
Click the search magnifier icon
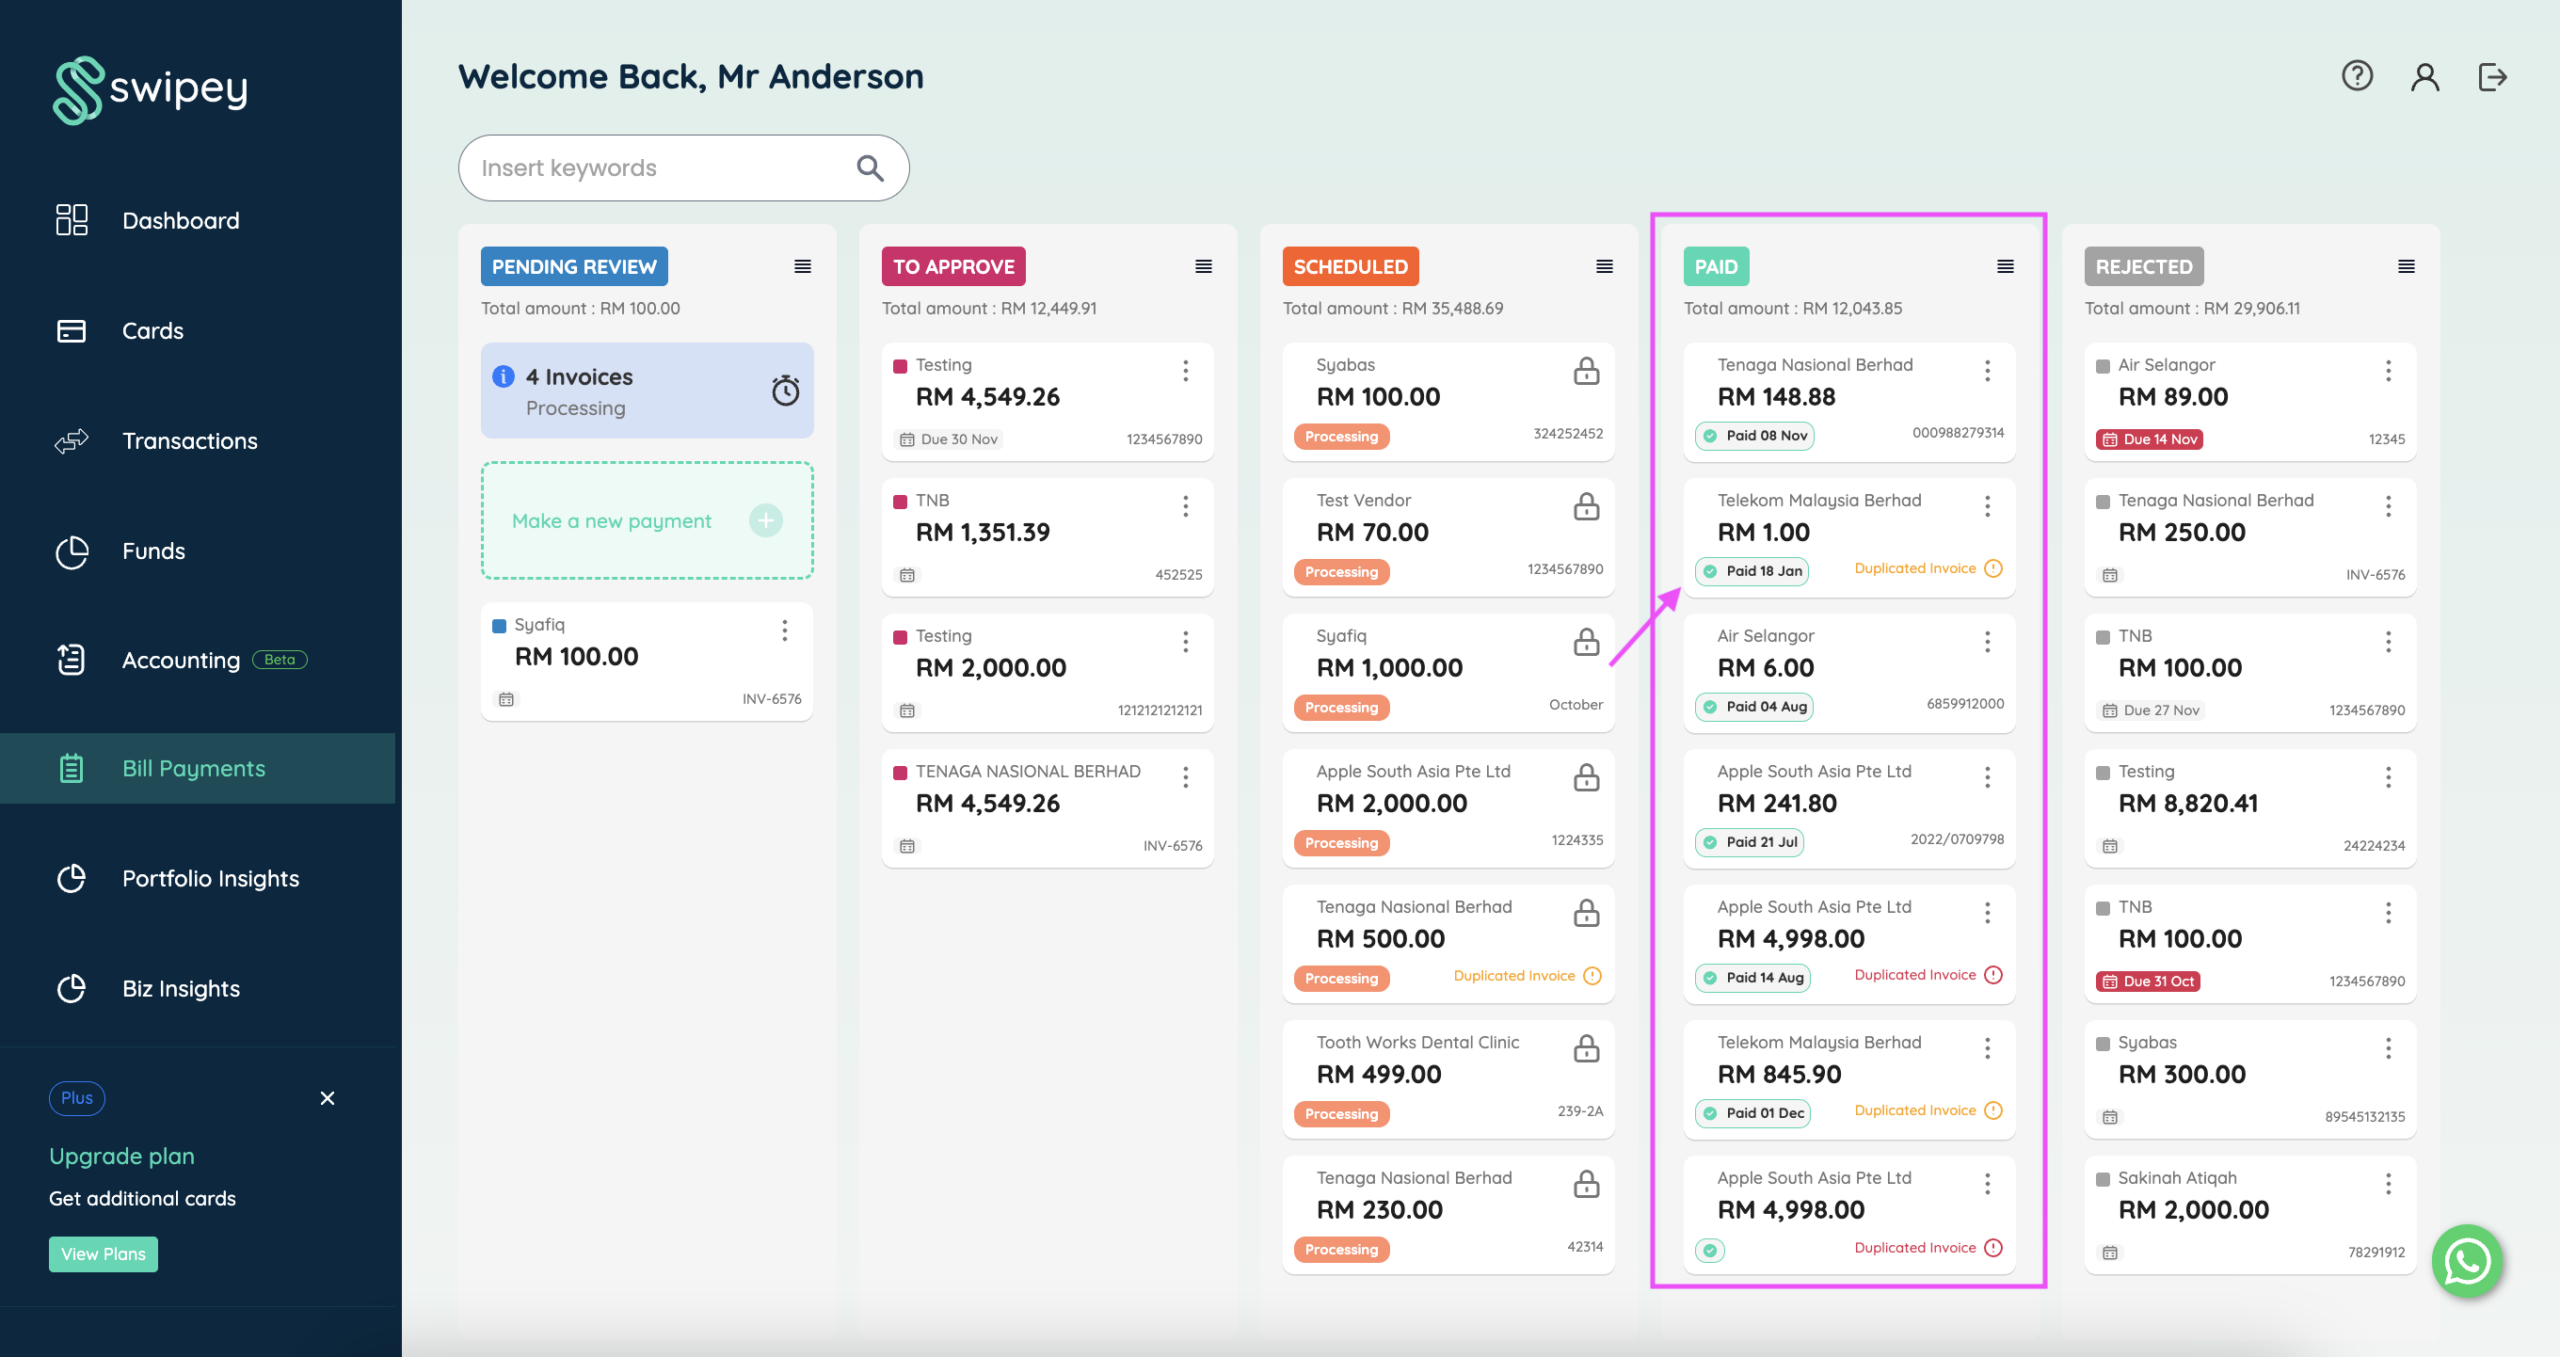[x=870, y=168]
